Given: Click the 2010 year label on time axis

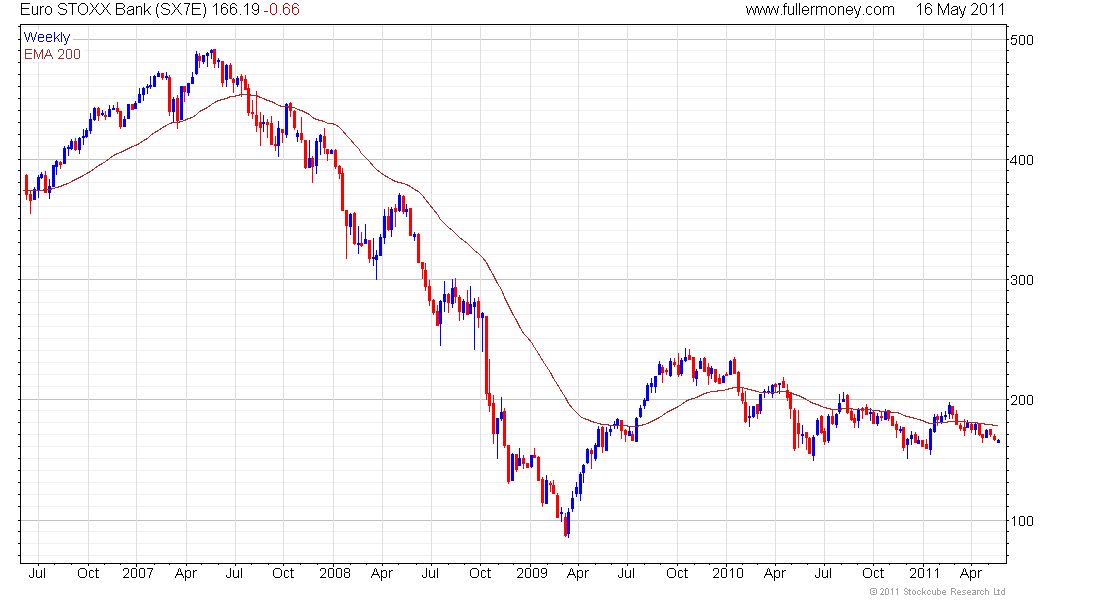Looking at the screenshot, I should tap(727, 573).
